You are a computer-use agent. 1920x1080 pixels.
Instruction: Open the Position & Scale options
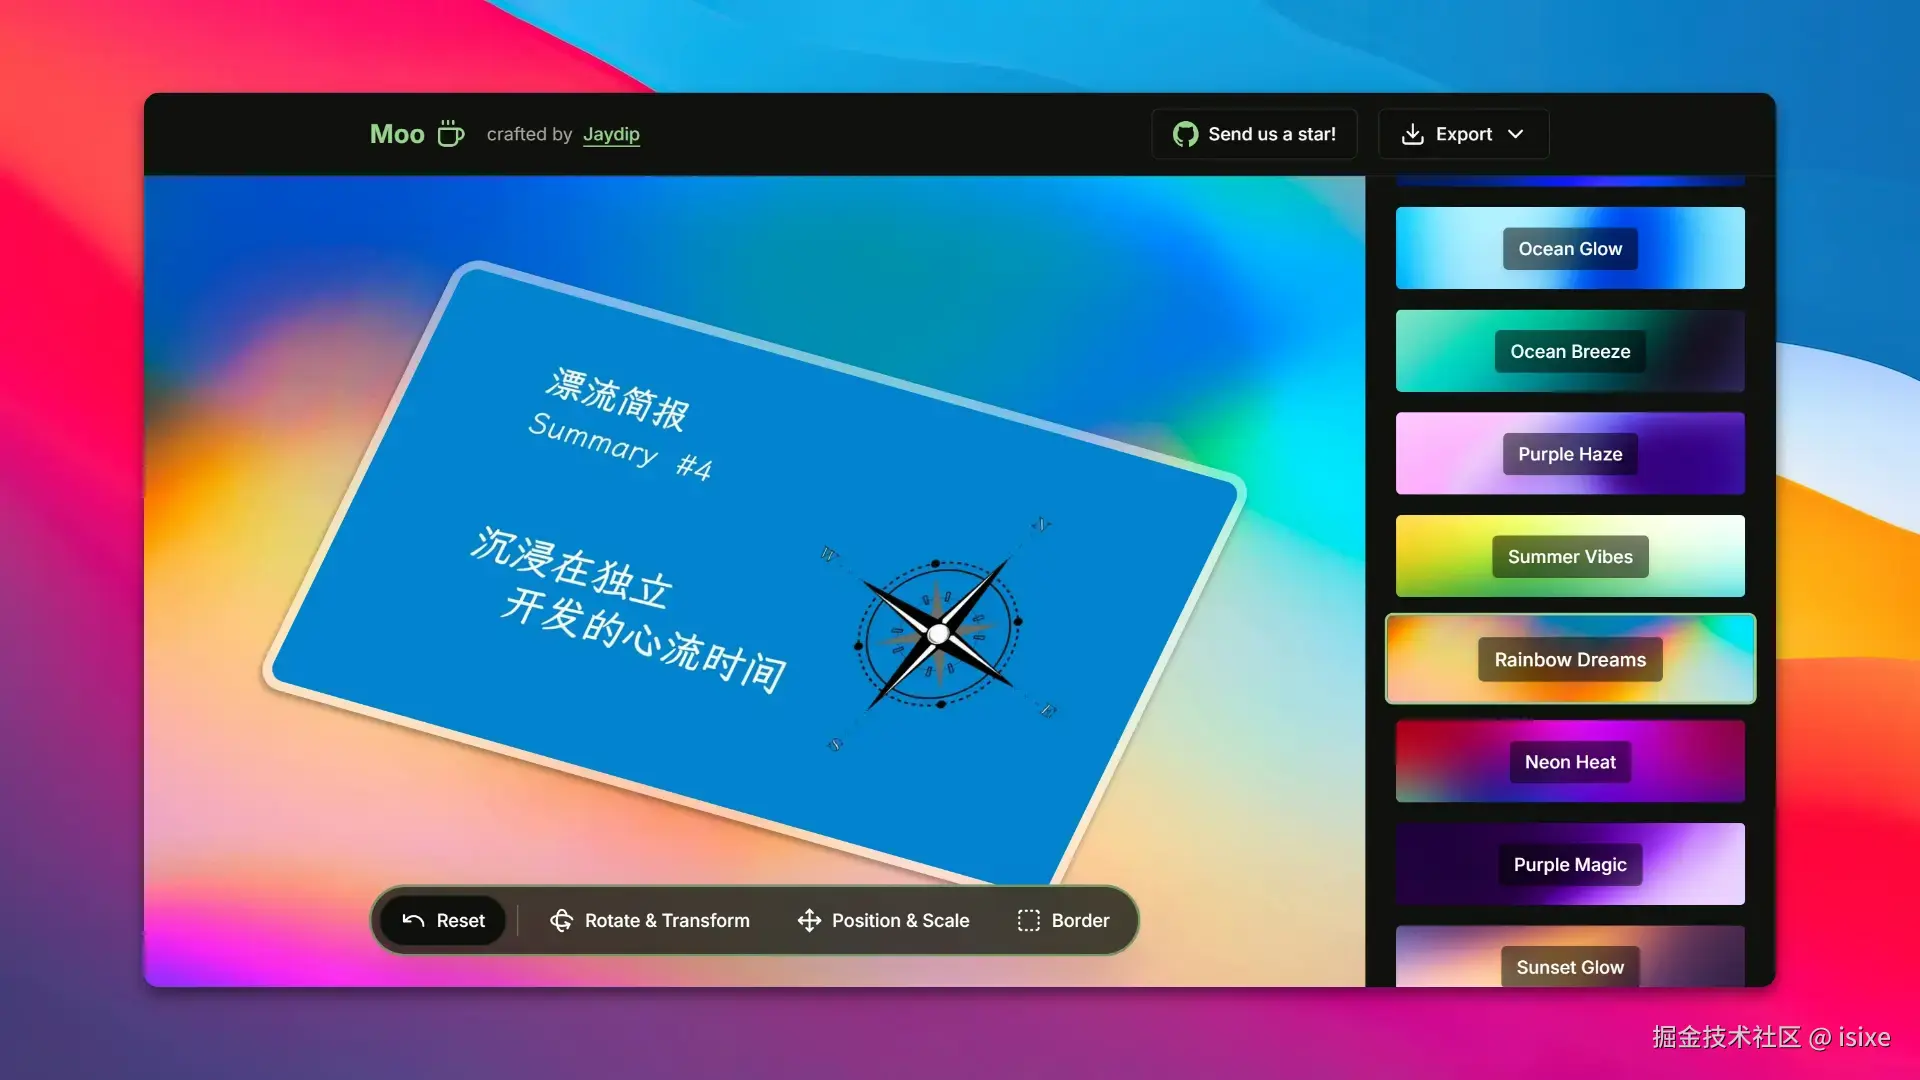tap(900, 920)
